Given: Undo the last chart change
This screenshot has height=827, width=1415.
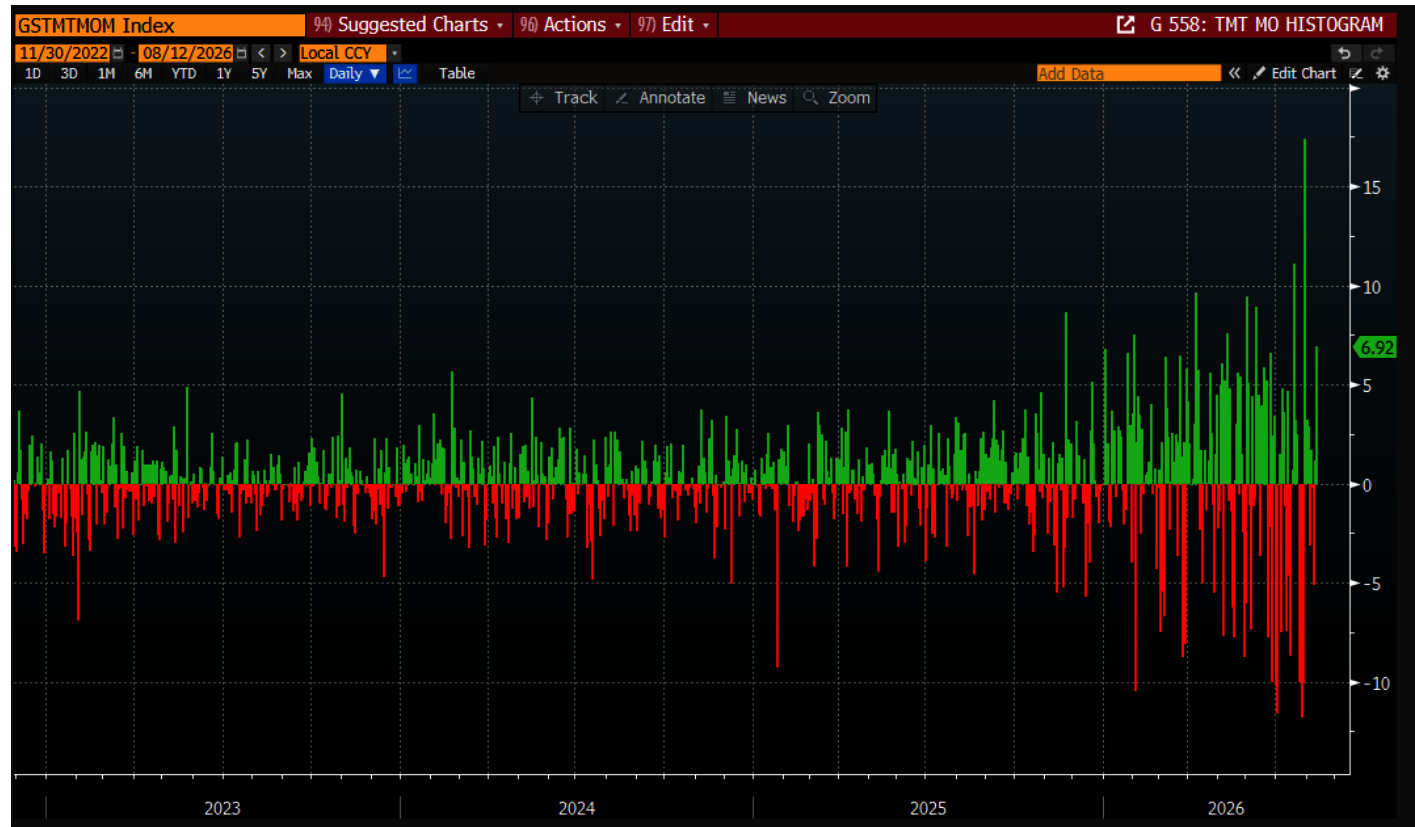Looking at the screenshot, I should [x=1345, y=53].
